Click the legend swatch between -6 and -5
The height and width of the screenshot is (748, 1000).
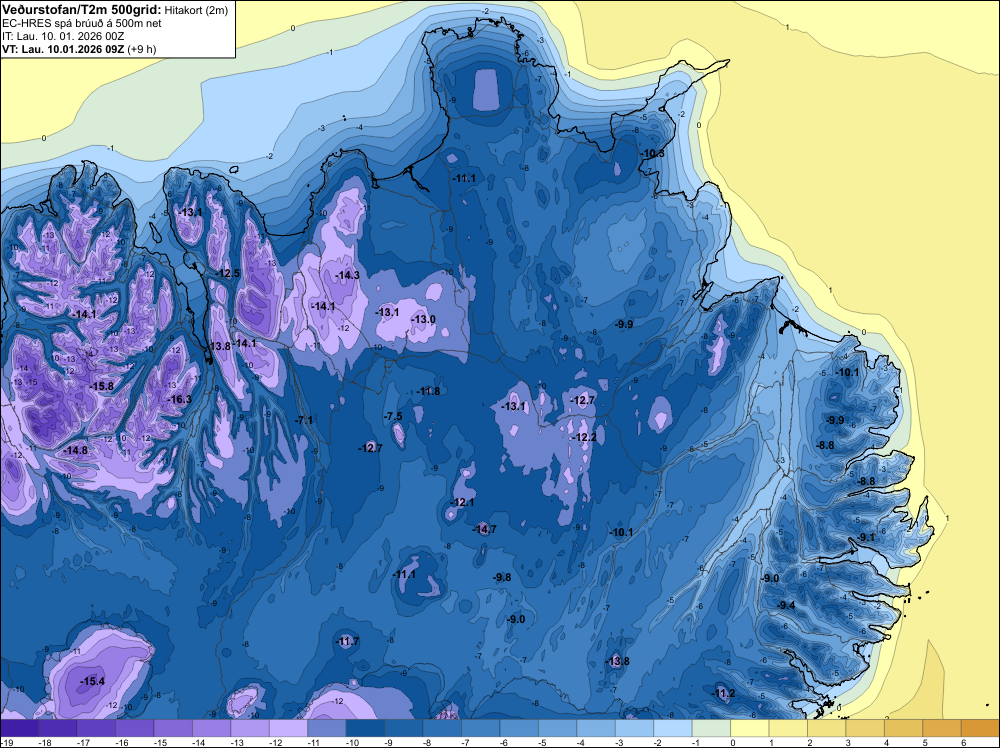pos(519,727)
